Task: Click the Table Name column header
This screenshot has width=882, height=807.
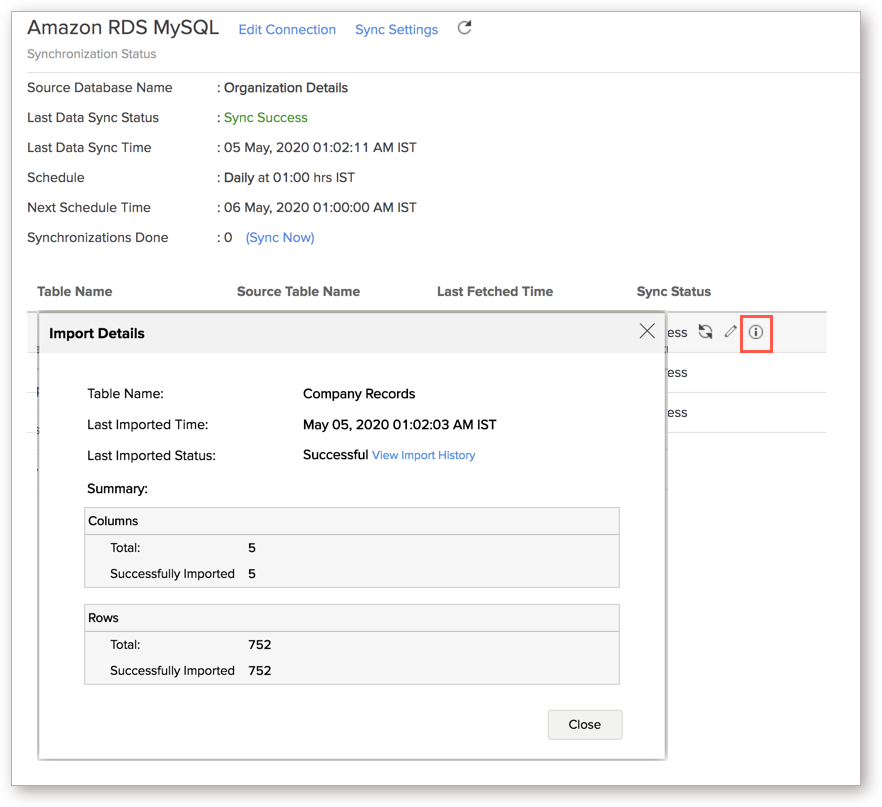Action: point(75,291)
